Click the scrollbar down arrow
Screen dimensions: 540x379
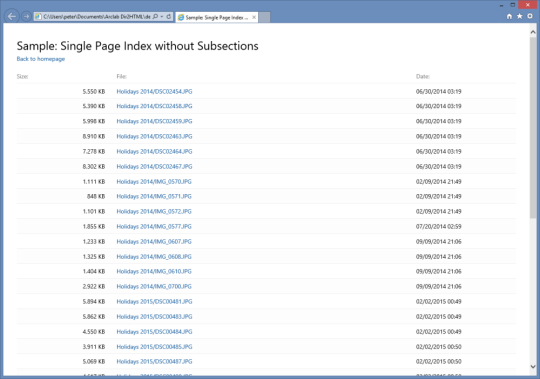(533, 367)
